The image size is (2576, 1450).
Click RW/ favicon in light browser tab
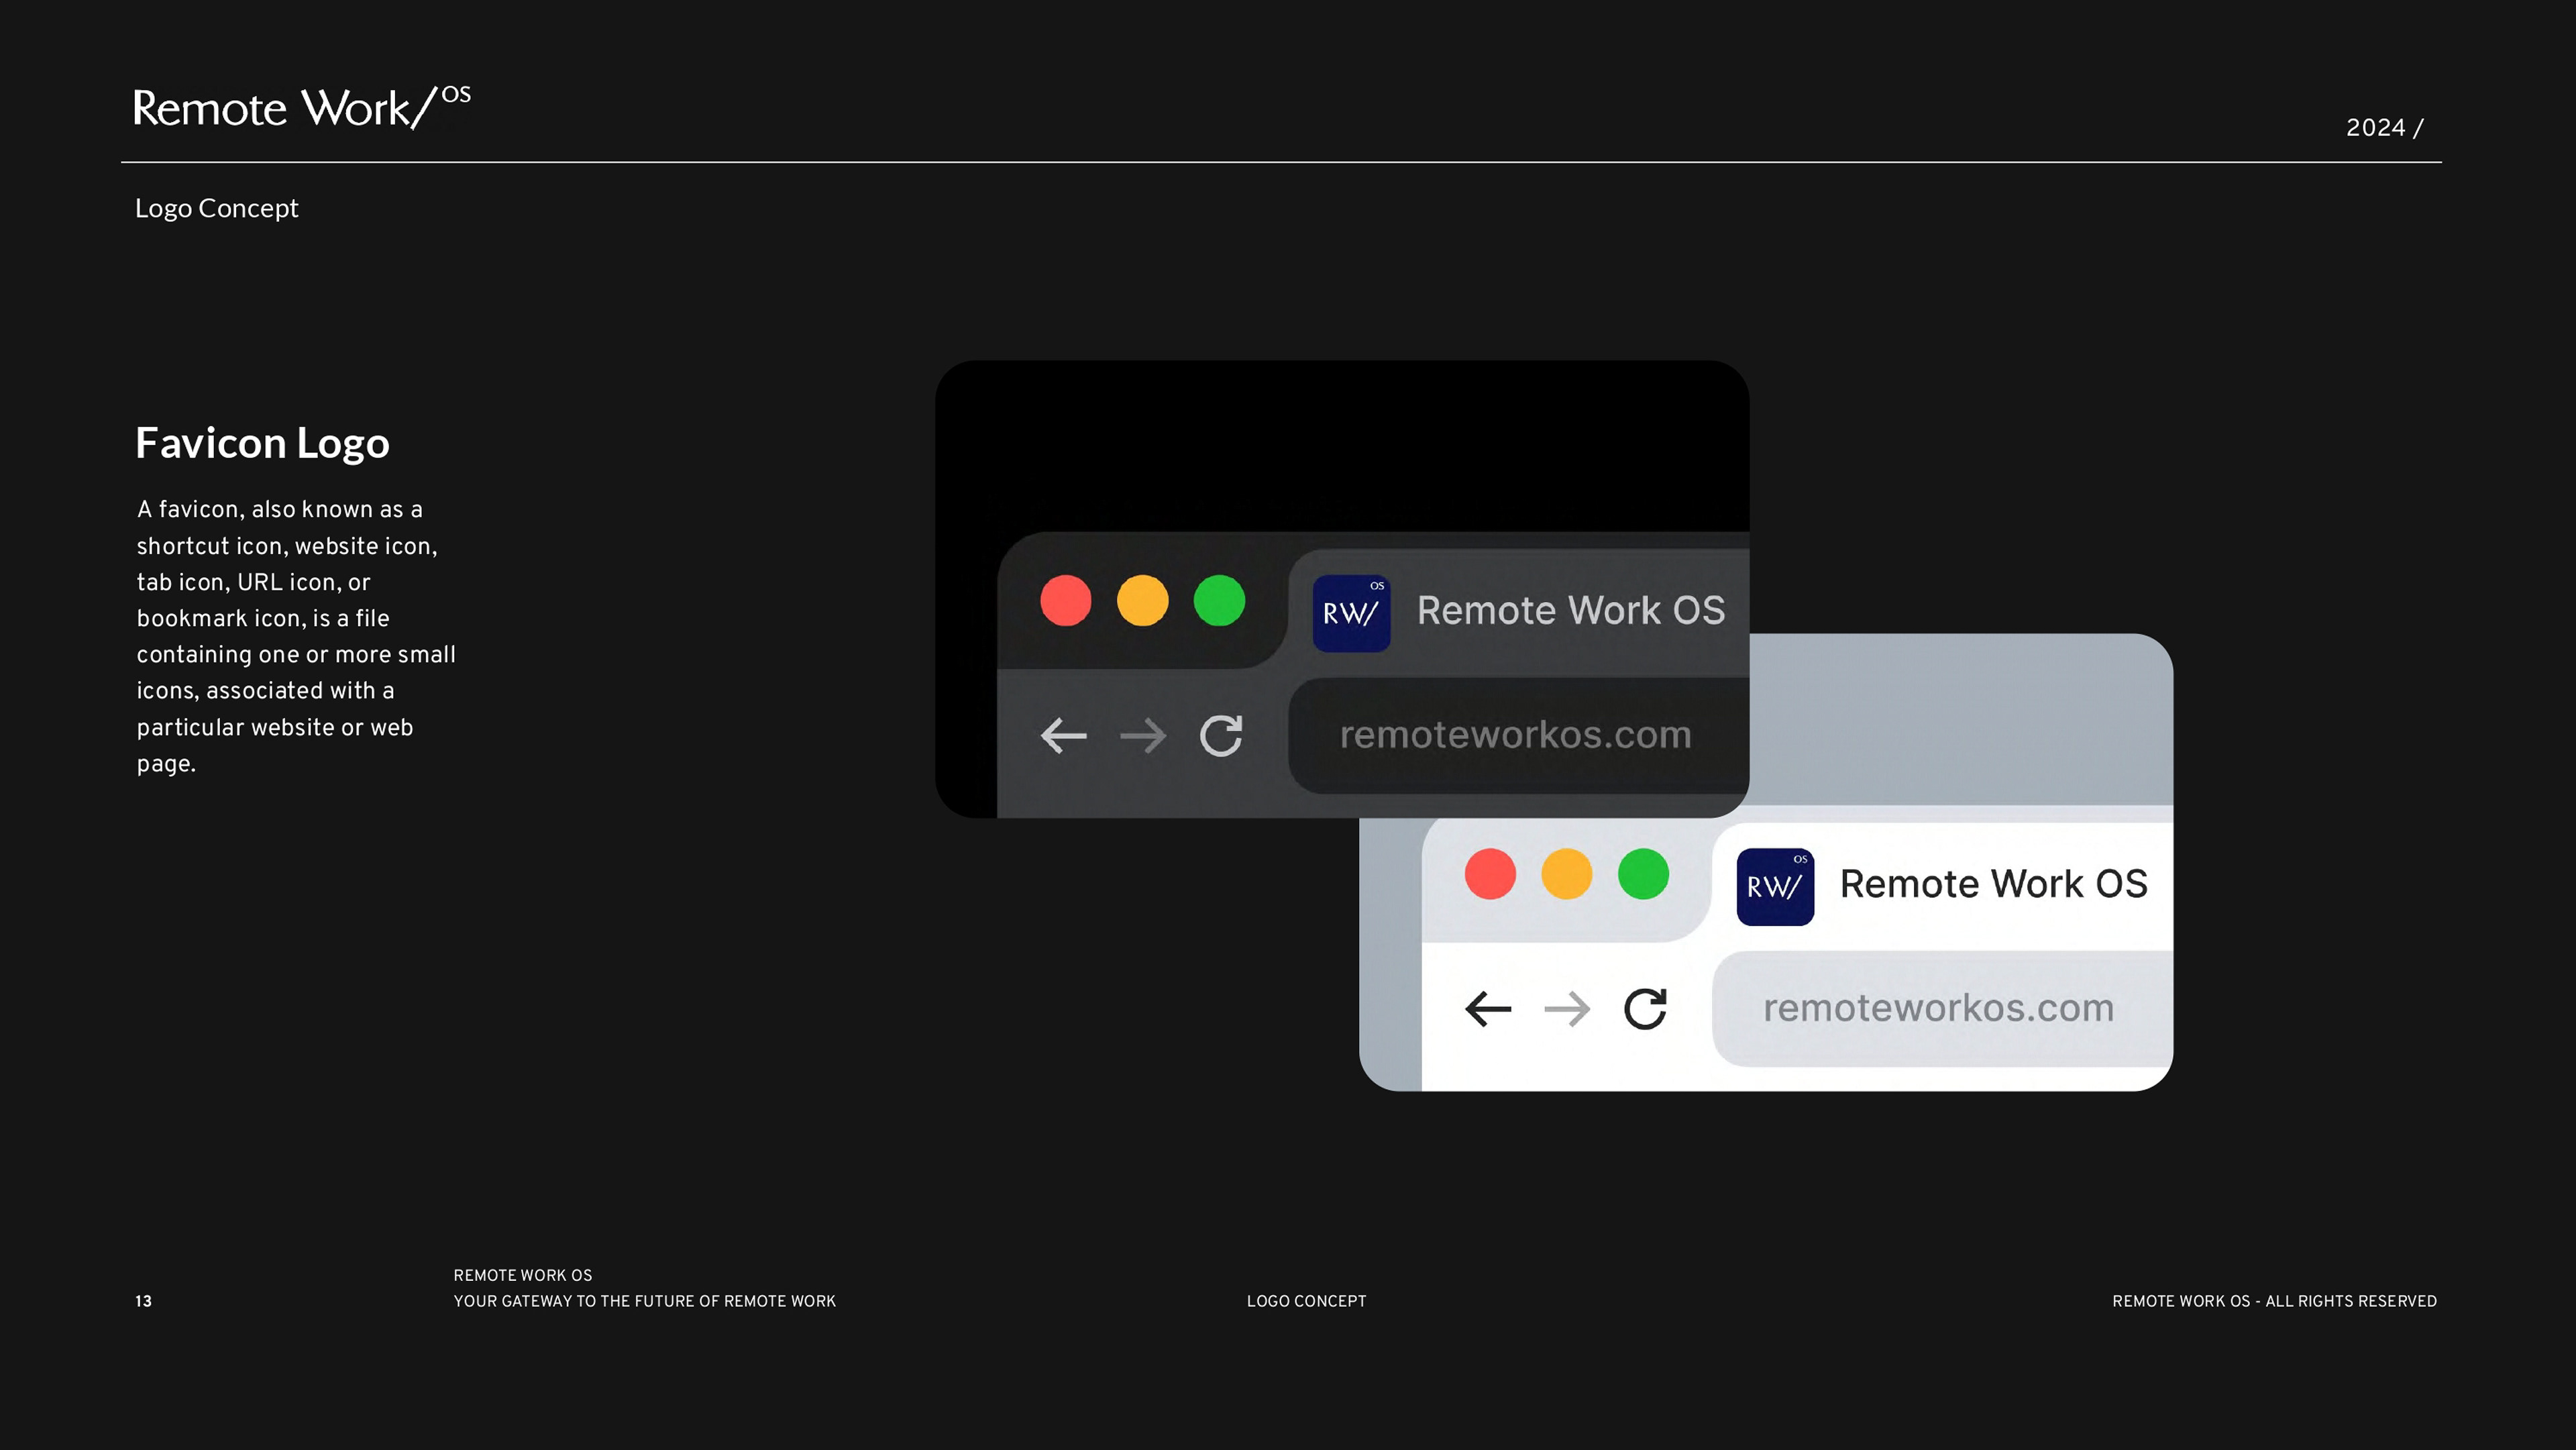tap(1775, 886)
